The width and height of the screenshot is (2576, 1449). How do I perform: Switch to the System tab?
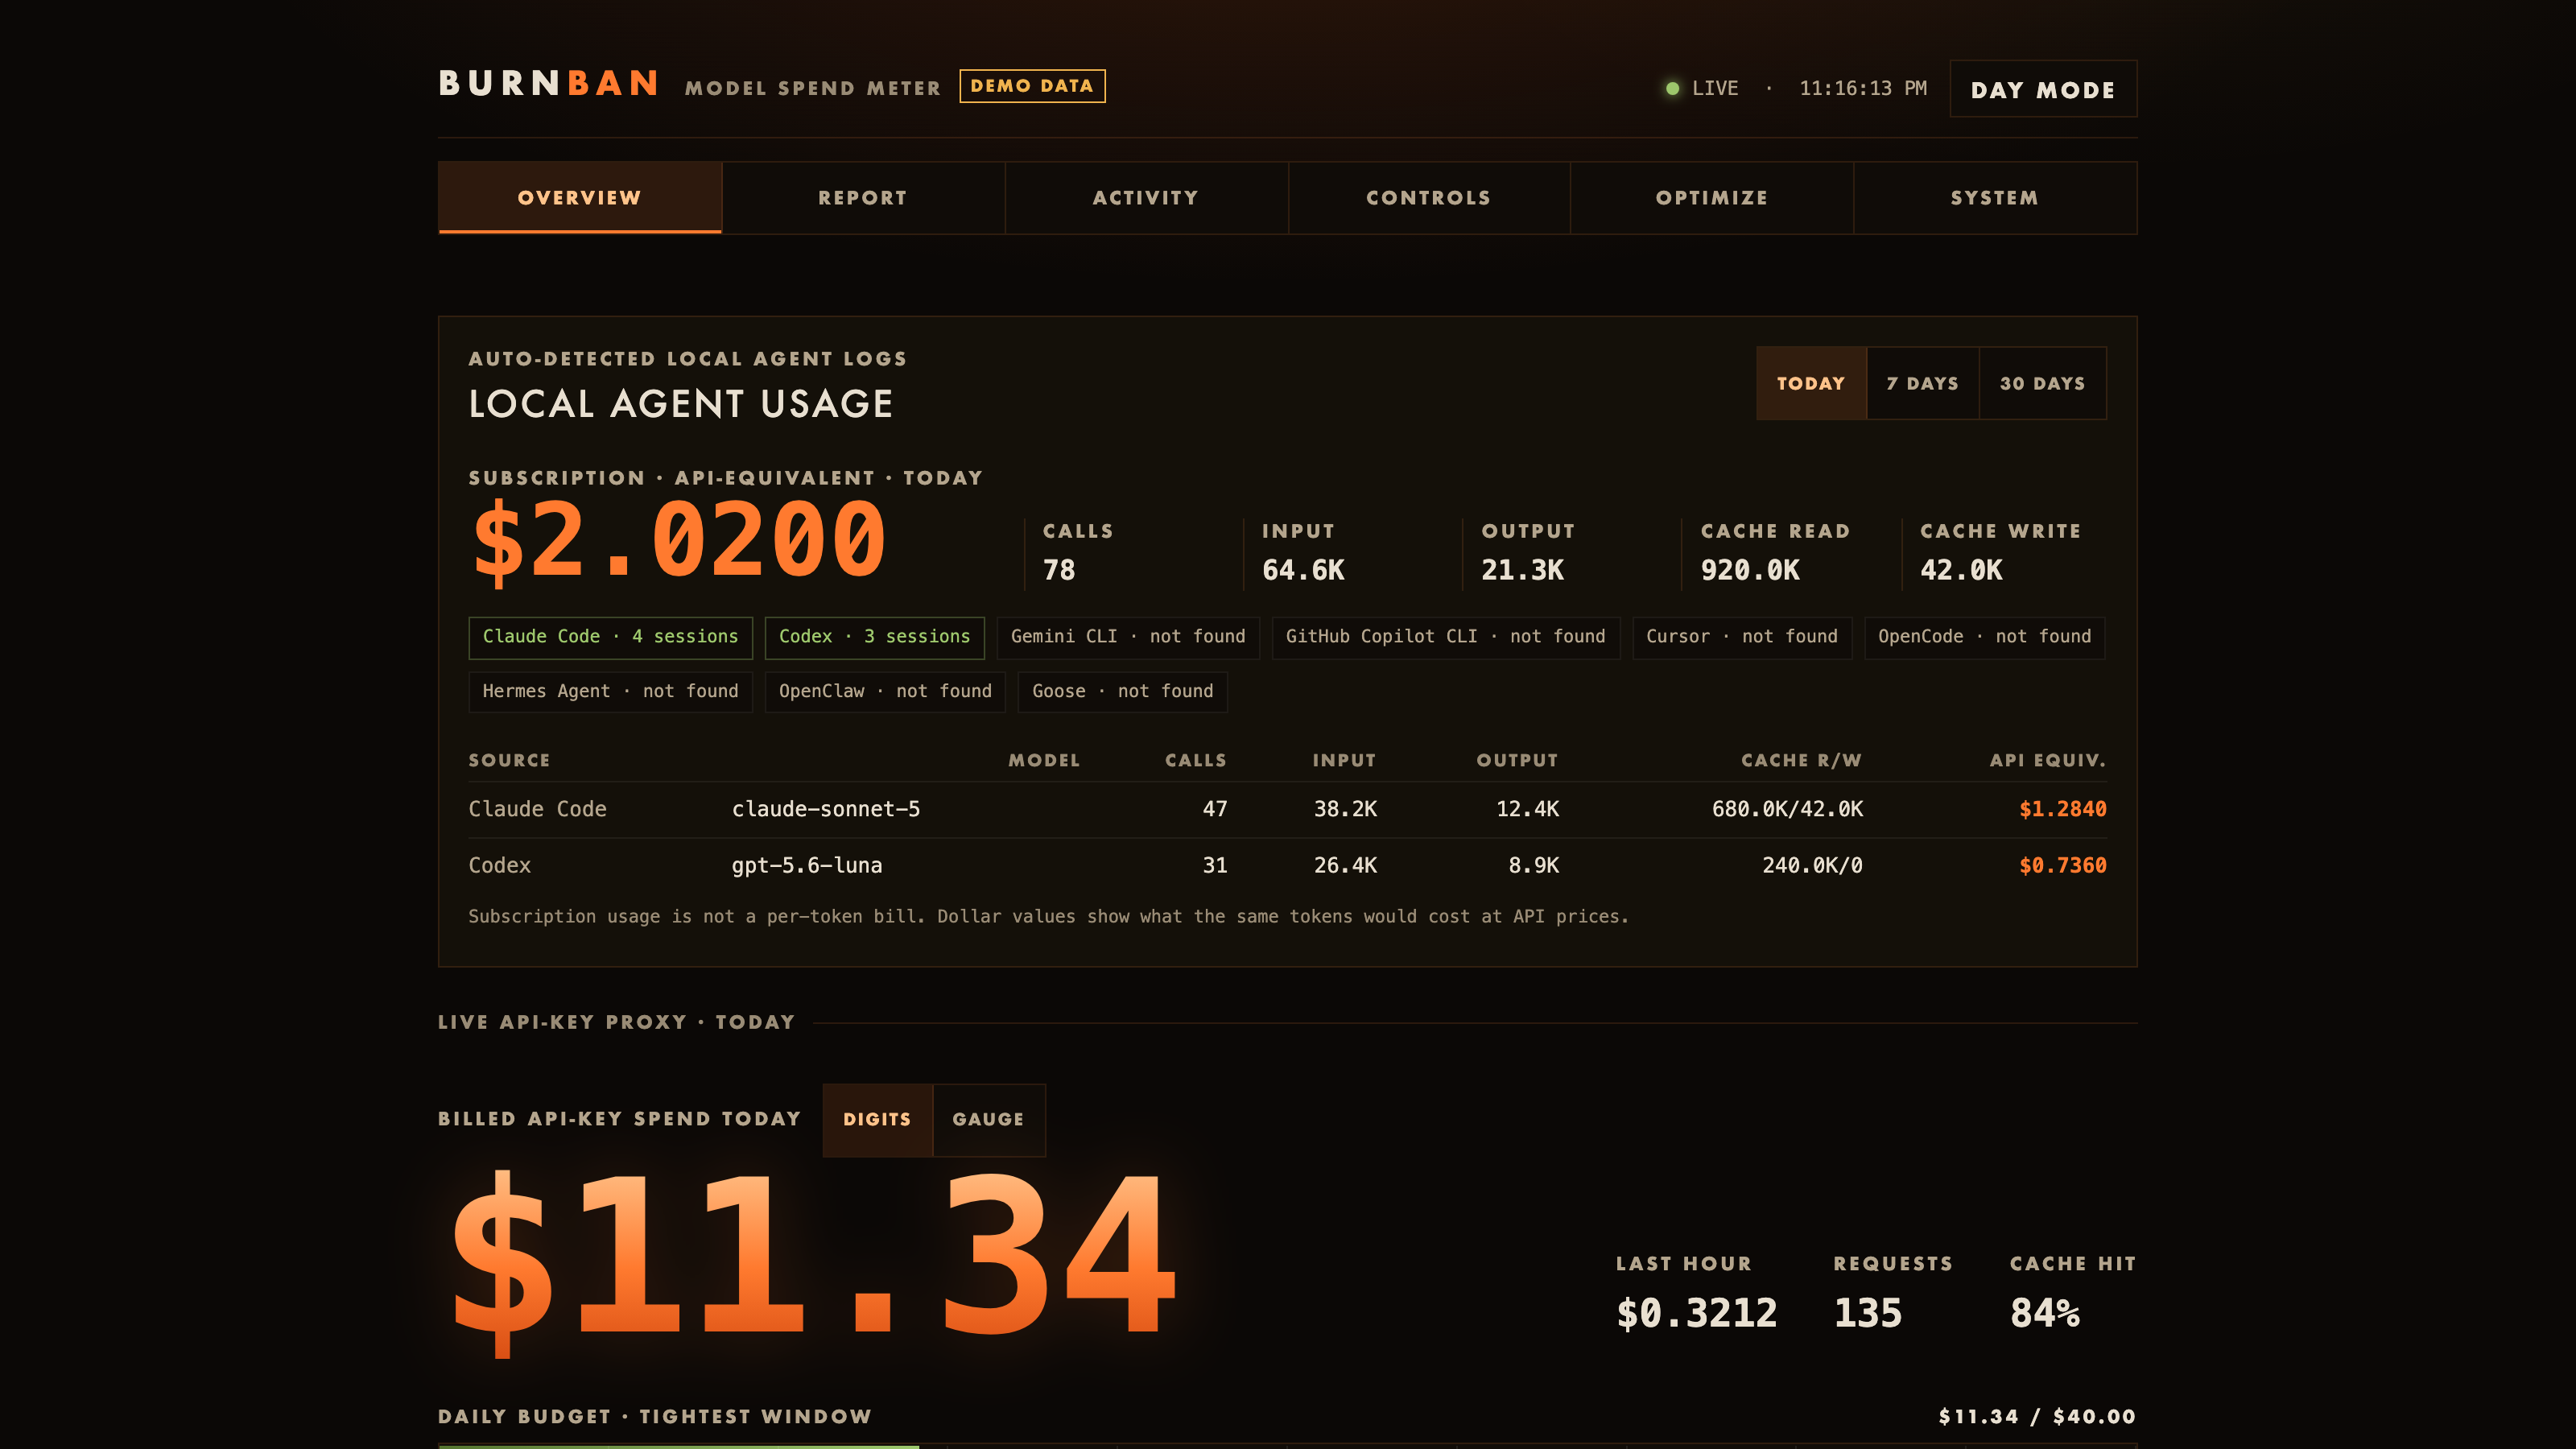[1995, 198]
